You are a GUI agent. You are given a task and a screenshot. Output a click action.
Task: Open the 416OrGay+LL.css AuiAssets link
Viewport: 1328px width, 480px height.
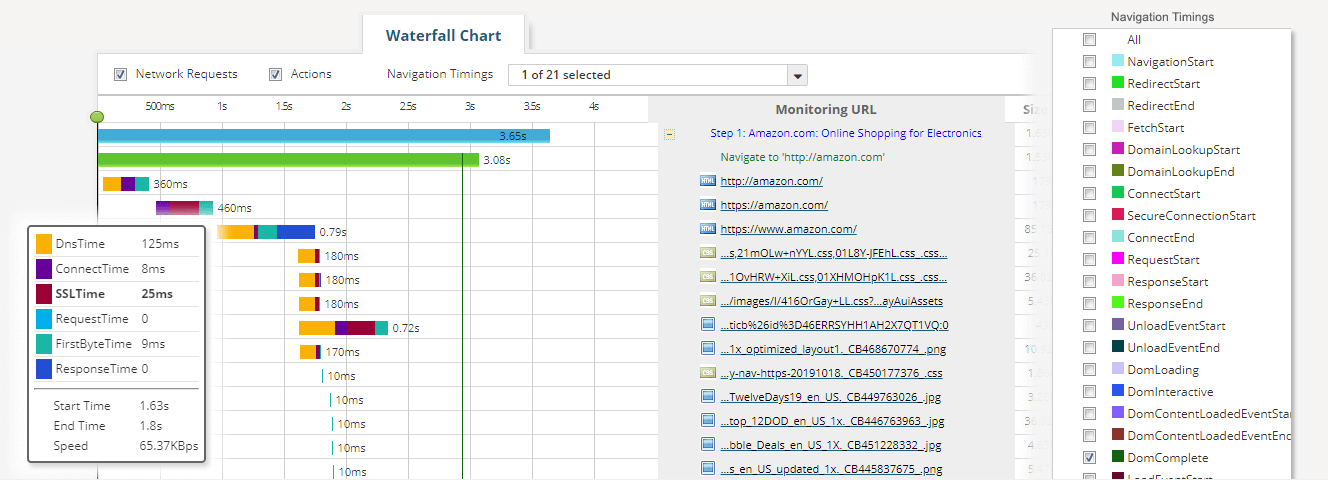[831, 301]
